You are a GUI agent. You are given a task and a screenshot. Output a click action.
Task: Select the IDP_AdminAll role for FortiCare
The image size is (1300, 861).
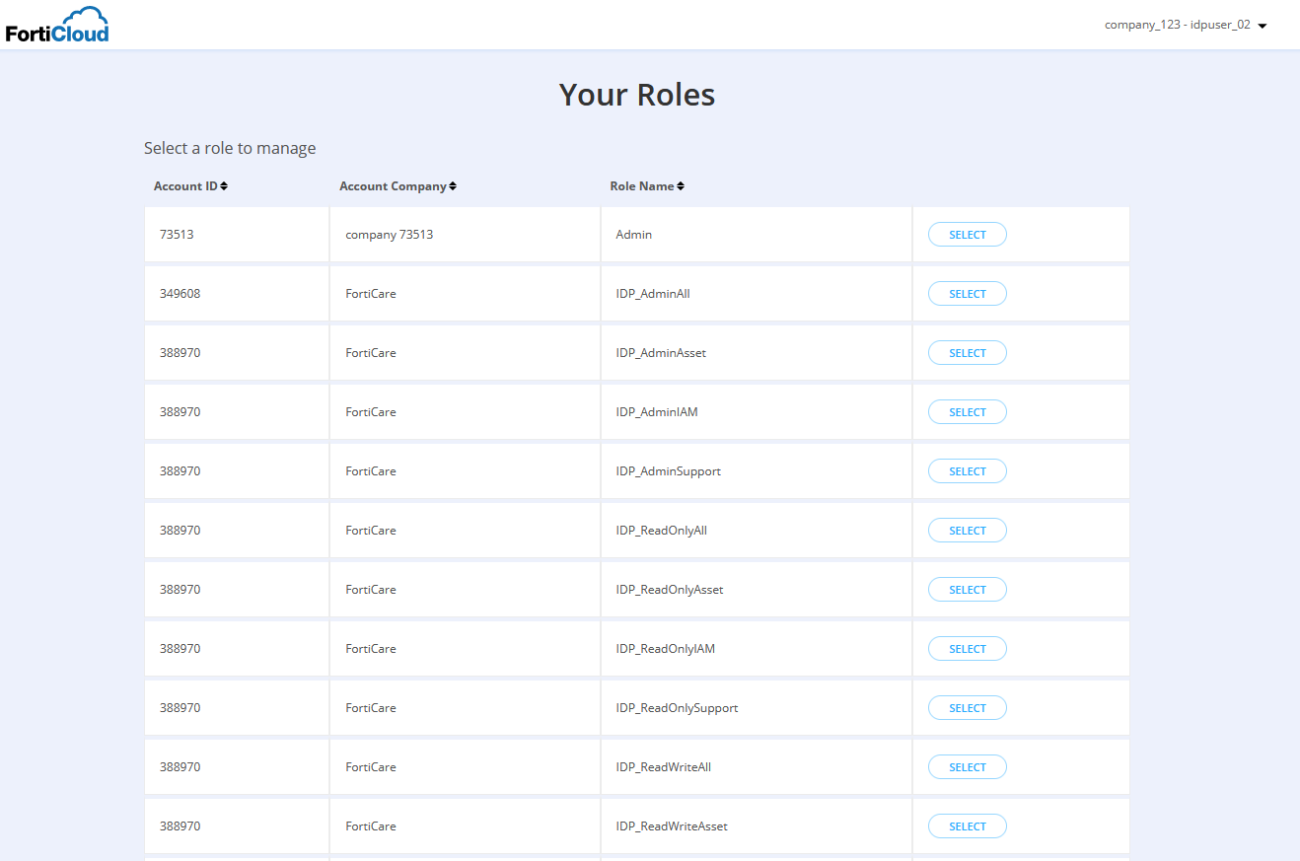(967, 293)
